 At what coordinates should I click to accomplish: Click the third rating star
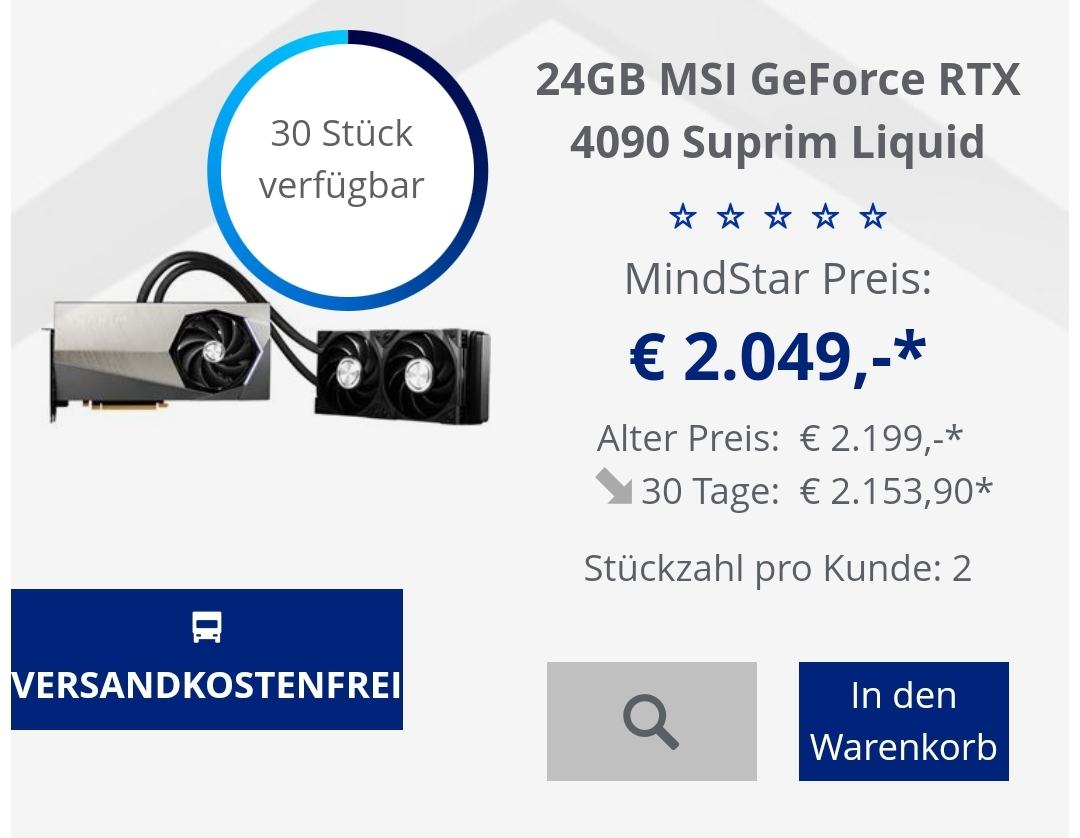(x=778, y=216)
